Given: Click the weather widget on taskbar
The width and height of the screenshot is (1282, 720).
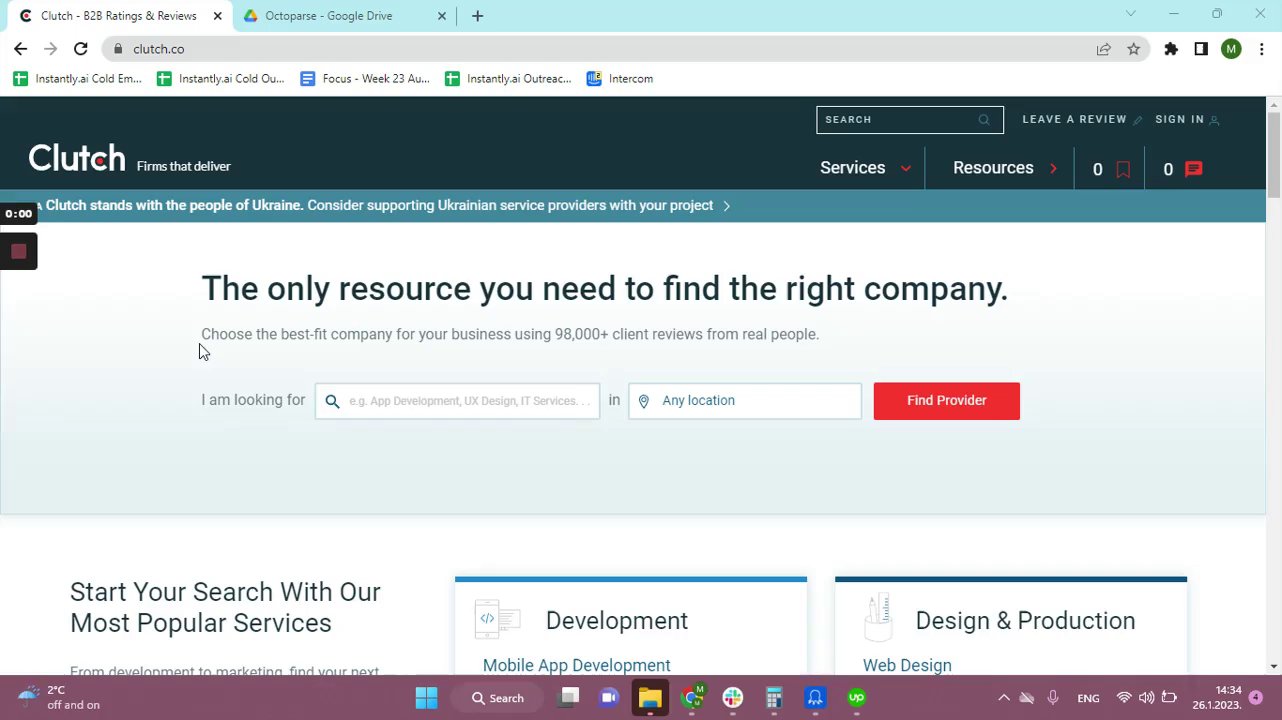Looking at the screenshot, I should 60,698.
